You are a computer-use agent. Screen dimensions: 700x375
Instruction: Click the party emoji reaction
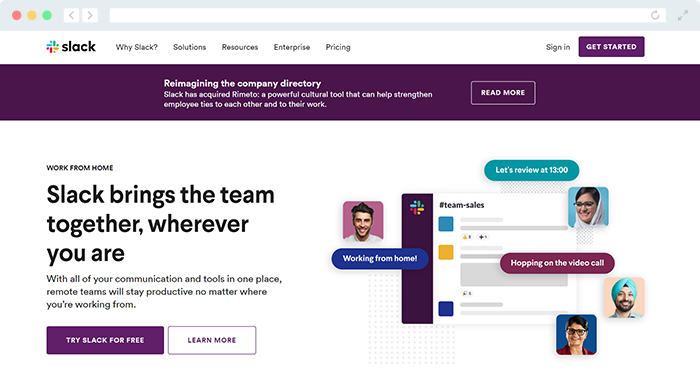point(467,293)
